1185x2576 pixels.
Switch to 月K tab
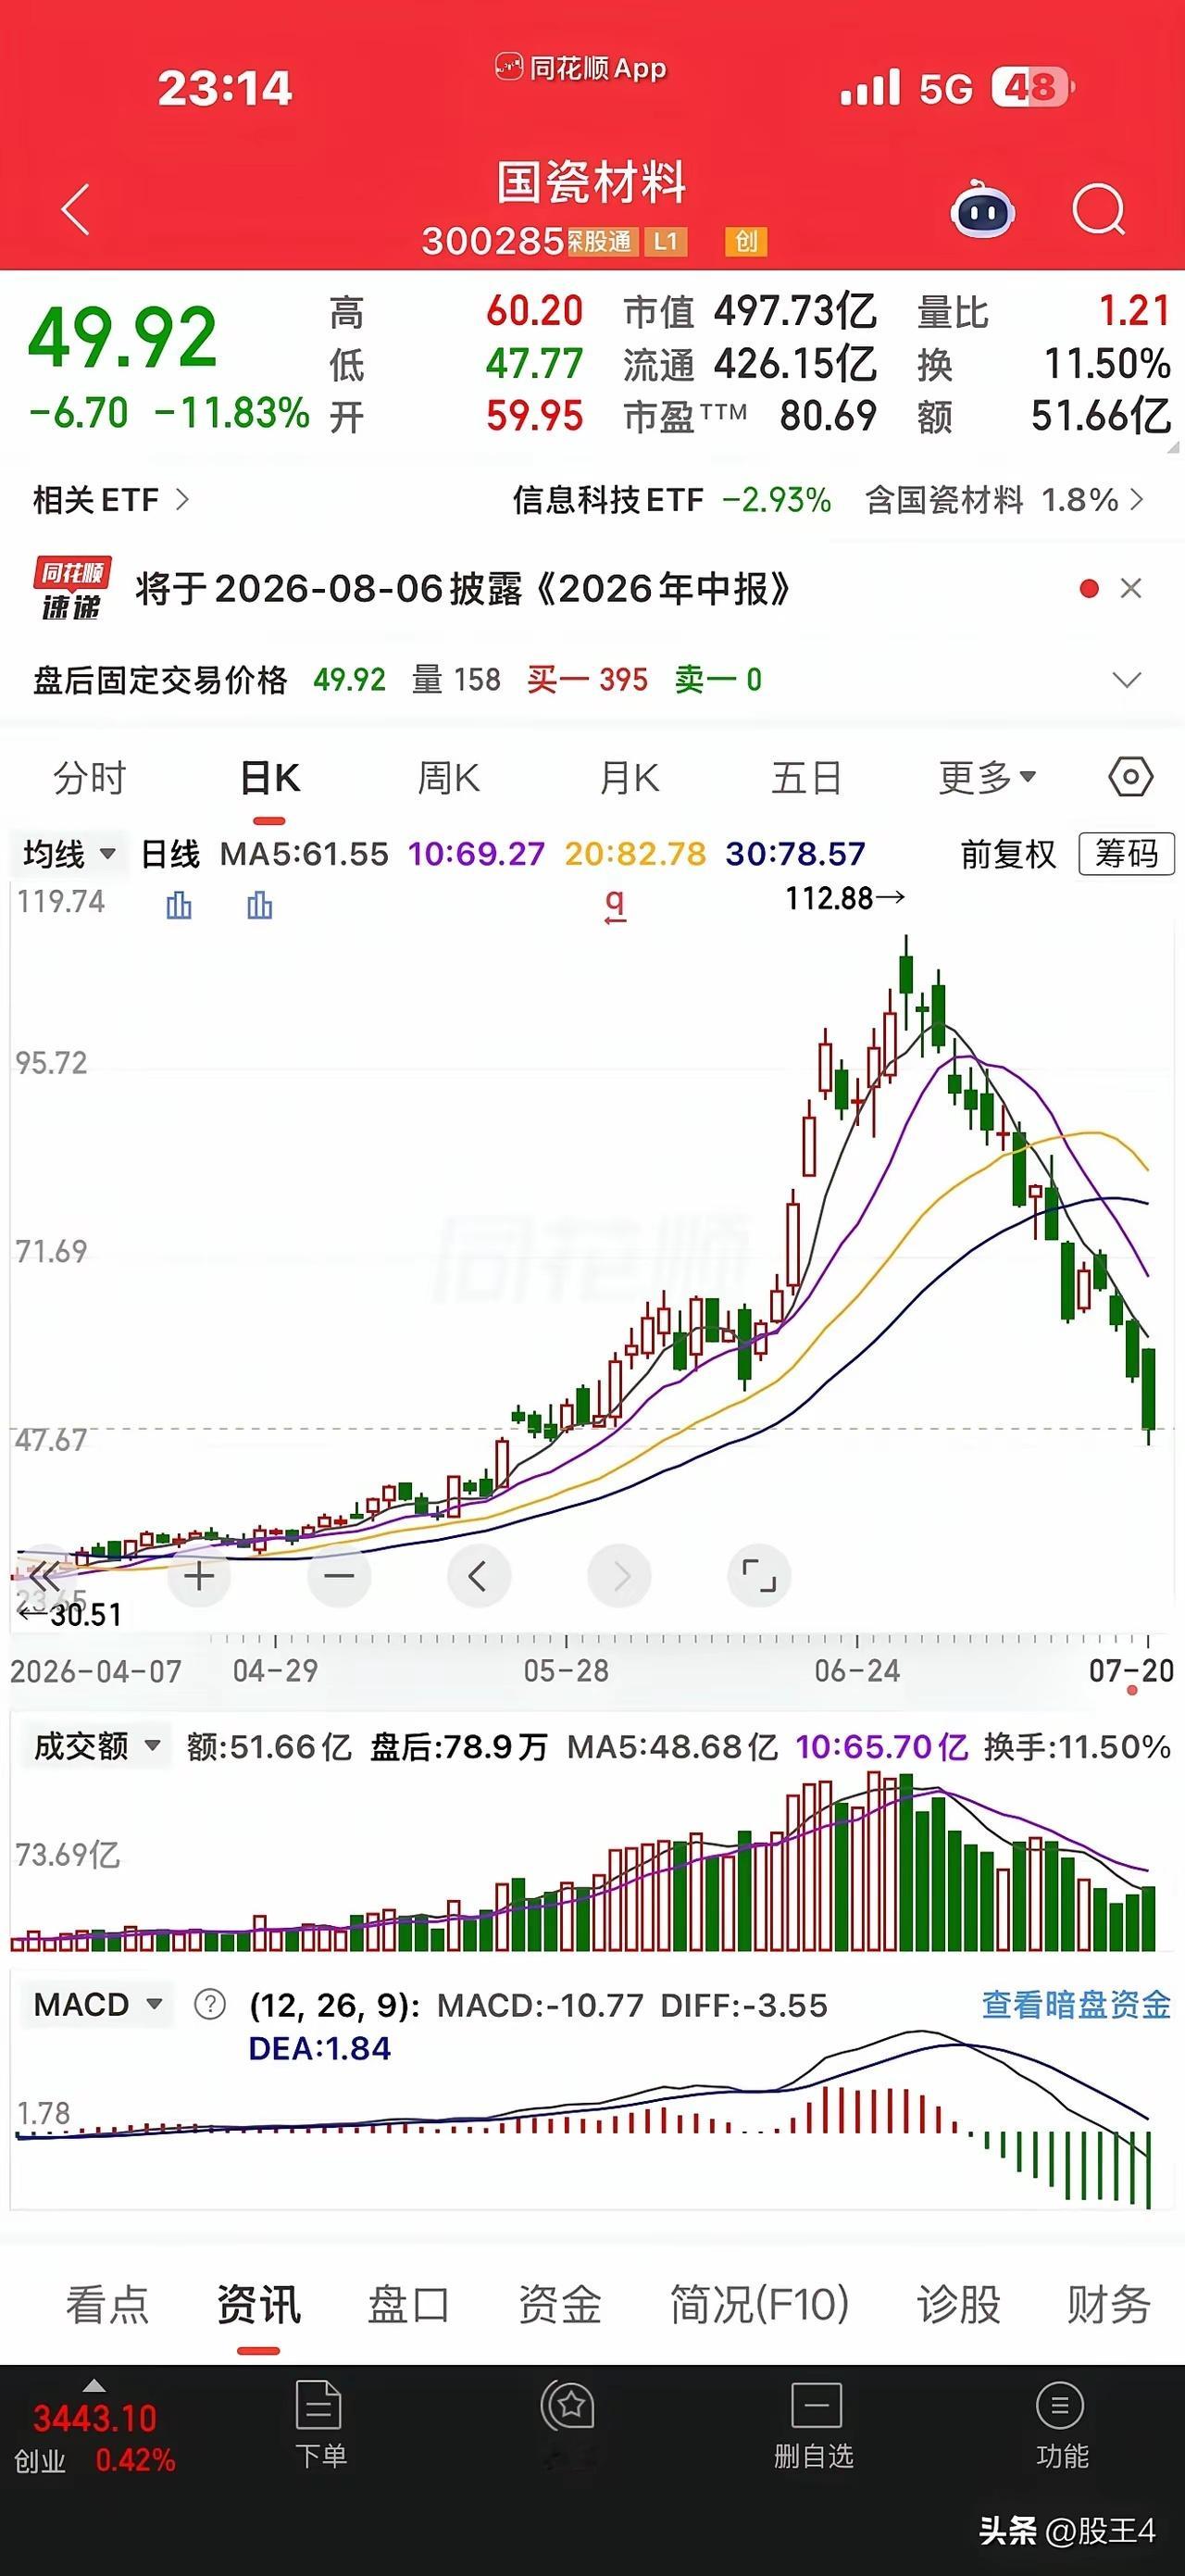pos(629,778)
